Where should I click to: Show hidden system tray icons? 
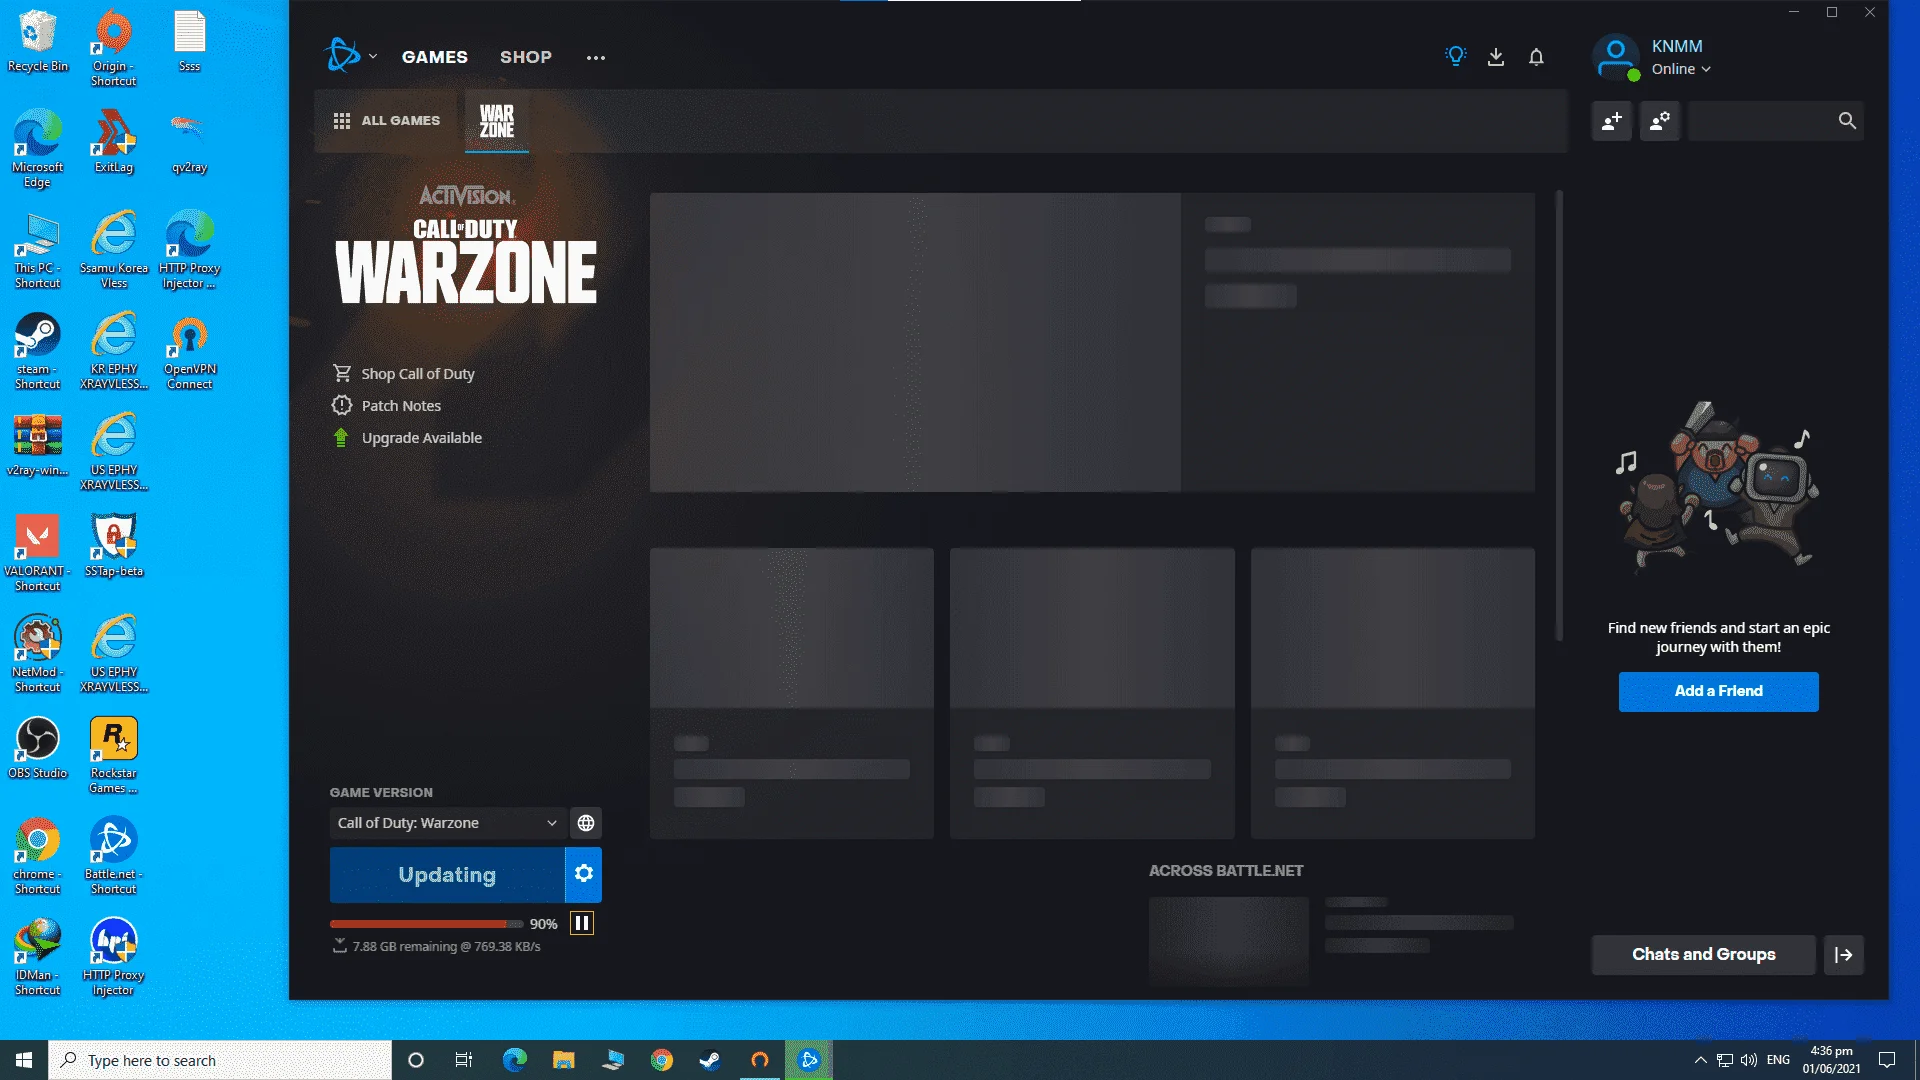click(1700, 1060)
